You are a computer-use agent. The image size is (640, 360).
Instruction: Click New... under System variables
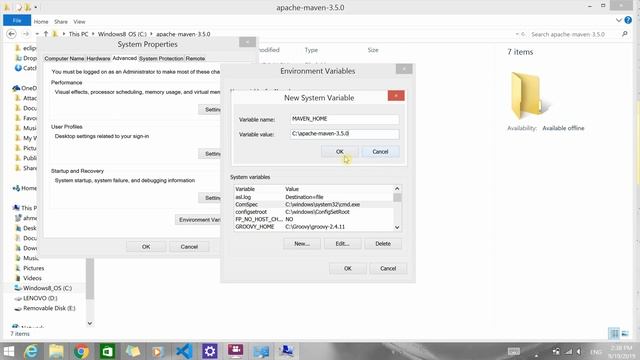click(302, 244)
